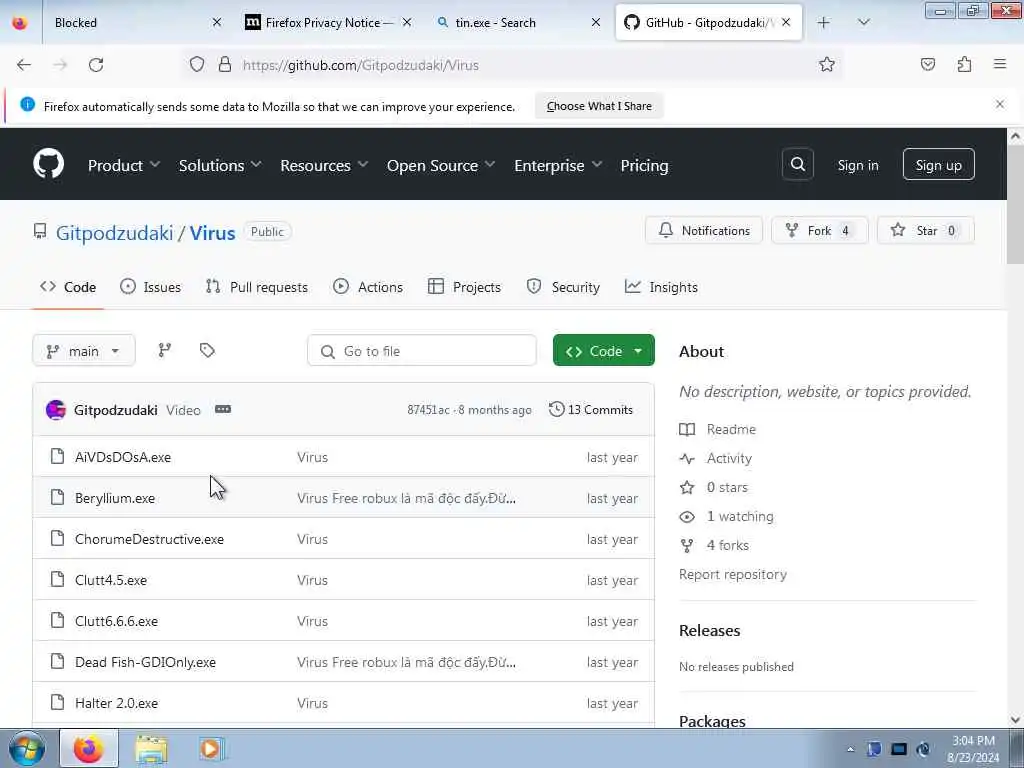Open the Firefox extensions puzzle icon
The width and height of the screenshot is (1024, 768).
[964, 64]
